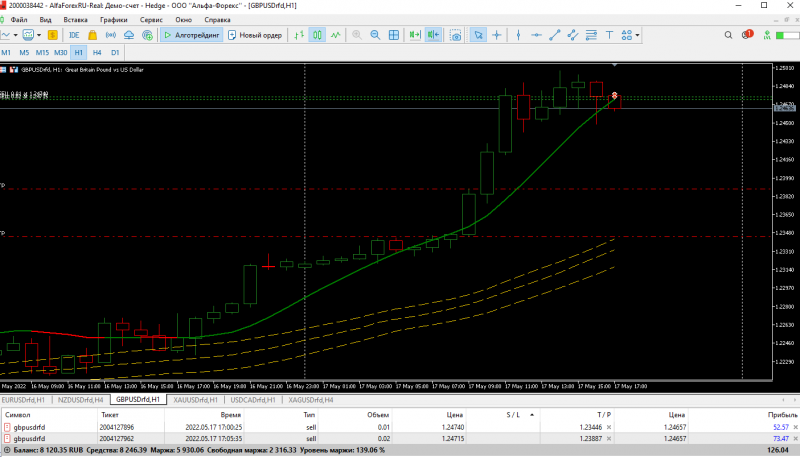Image resolution: width=800 pixels, height=457 pixels.
Task: Select the crosshair tool
Action: (x=496, y=35)
